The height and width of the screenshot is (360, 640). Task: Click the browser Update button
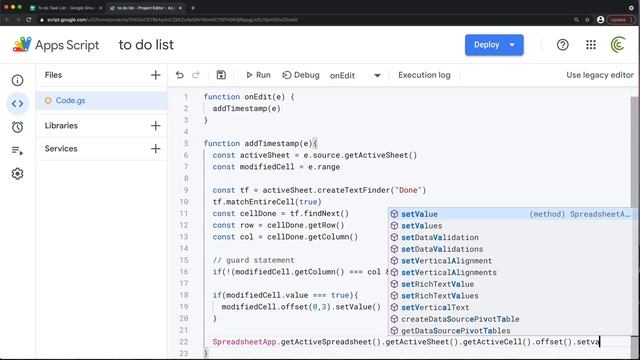(x=621, y=20)
